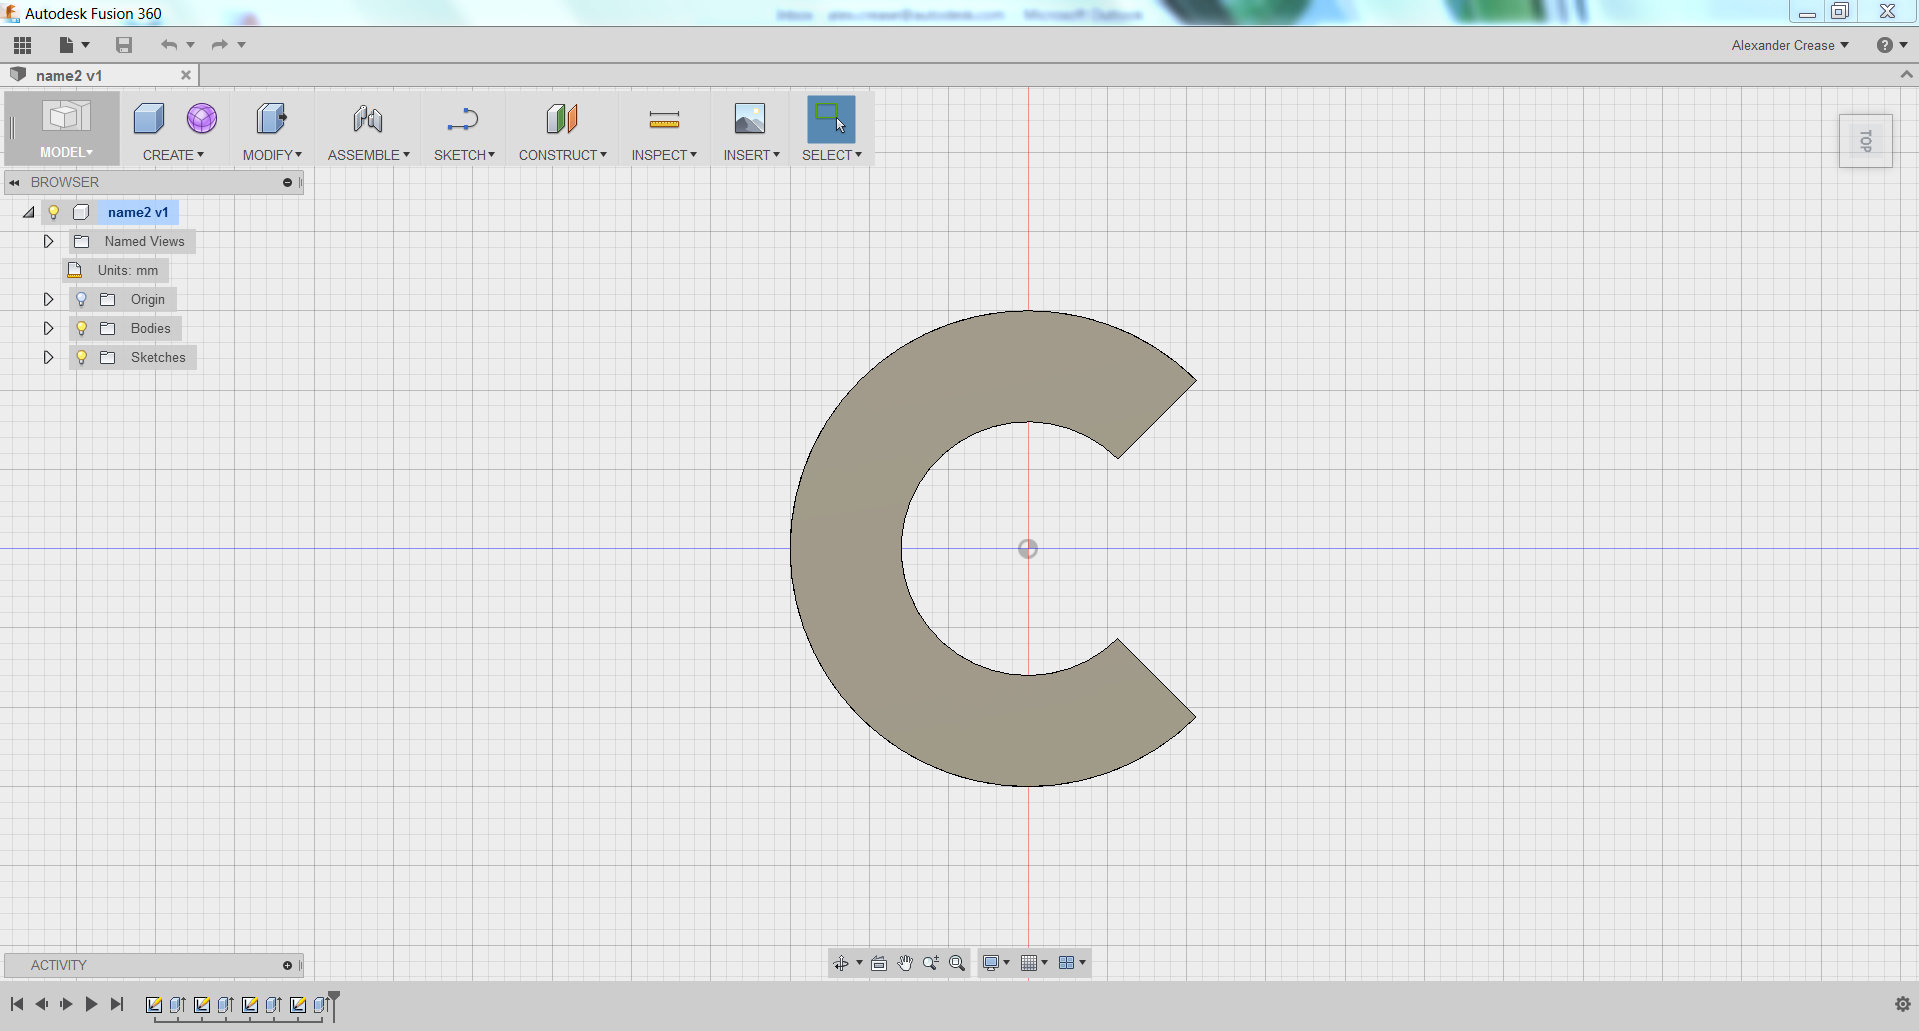The height and width of the screenshot is (1031, 1919).
Task: Open the ASSEMBLE menu
Action: pos(369,155)
